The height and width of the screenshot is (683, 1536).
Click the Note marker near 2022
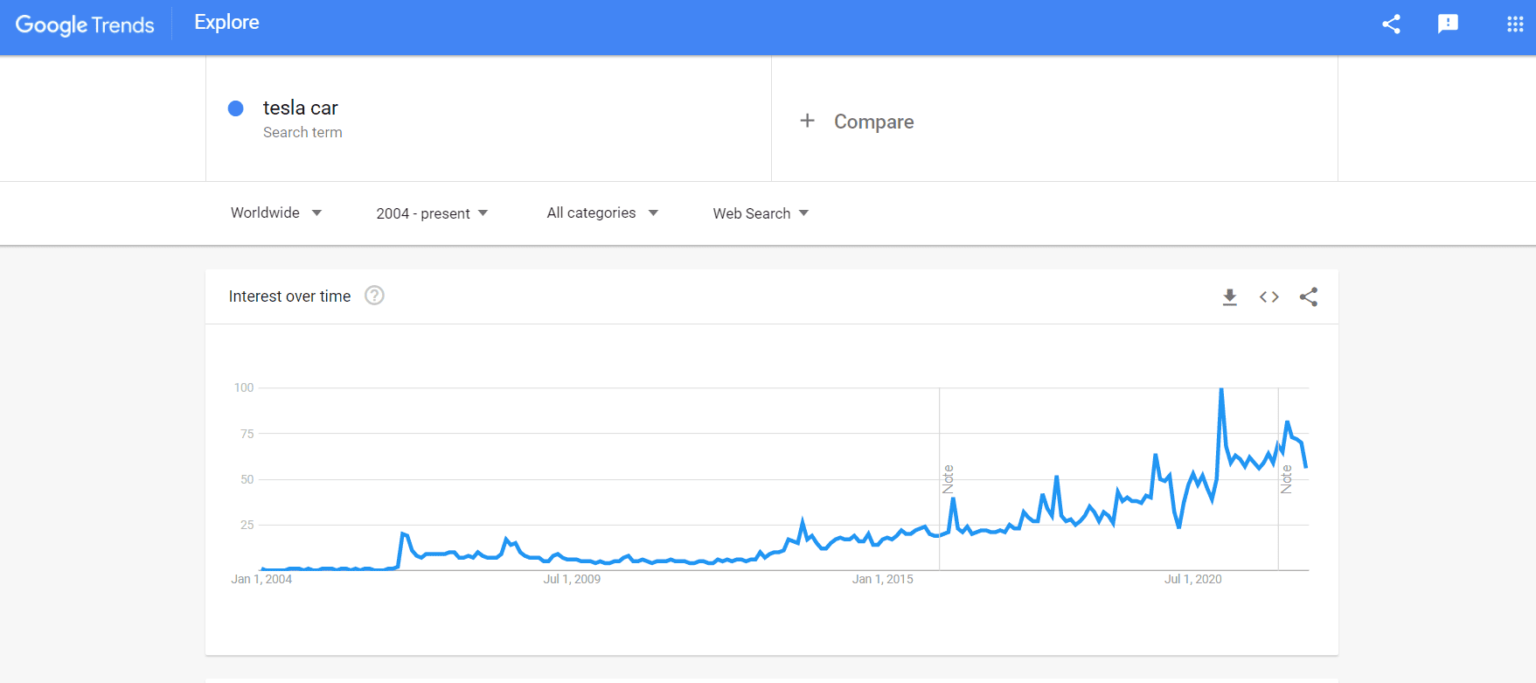click(x=1287, y=479)
